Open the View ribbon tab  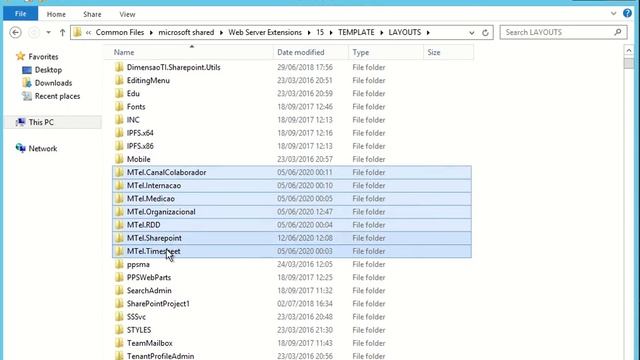point(127,14)
